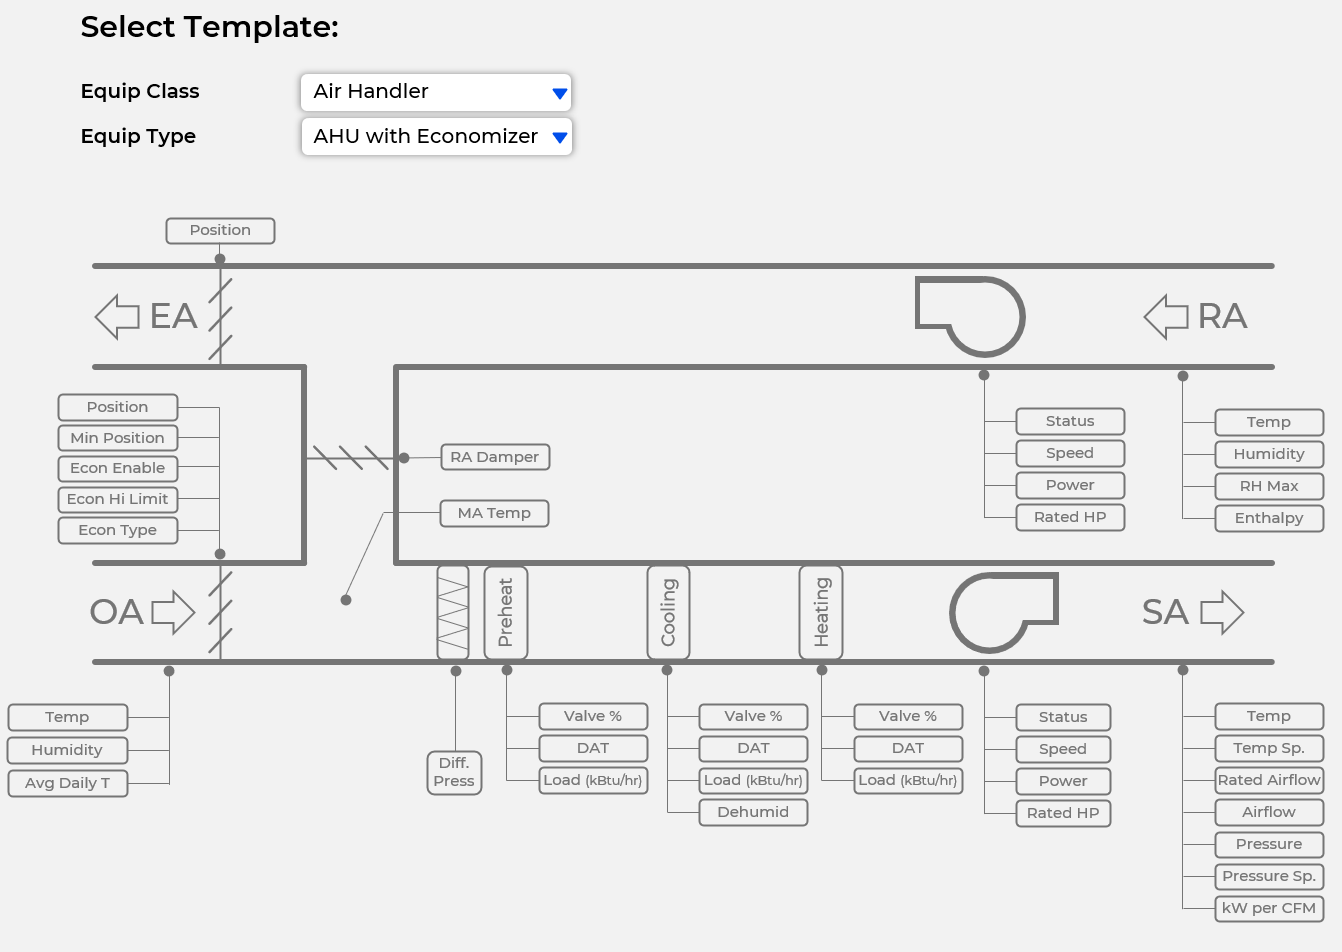Click the Diff. Press point tag

pos(454,773)
